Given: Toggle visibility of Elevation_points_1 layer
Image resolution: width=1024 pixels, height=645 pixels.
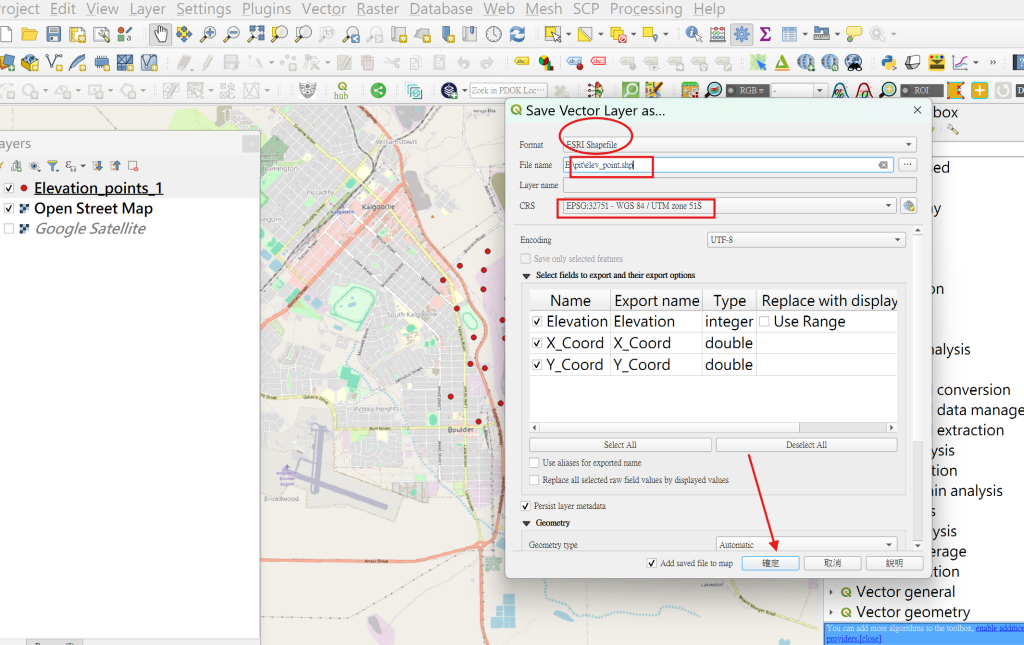Looking at the screenshot, I should tap(9, 188).
